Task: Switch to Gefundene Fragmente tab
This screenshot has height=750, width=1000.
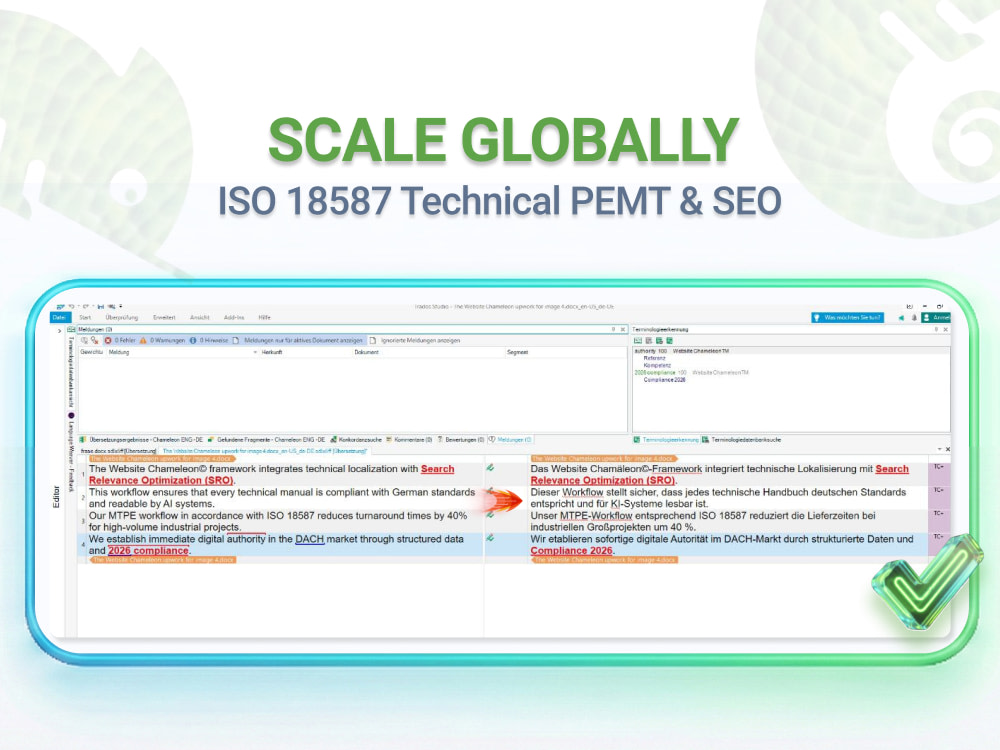Action: click(x=267, y=439)
